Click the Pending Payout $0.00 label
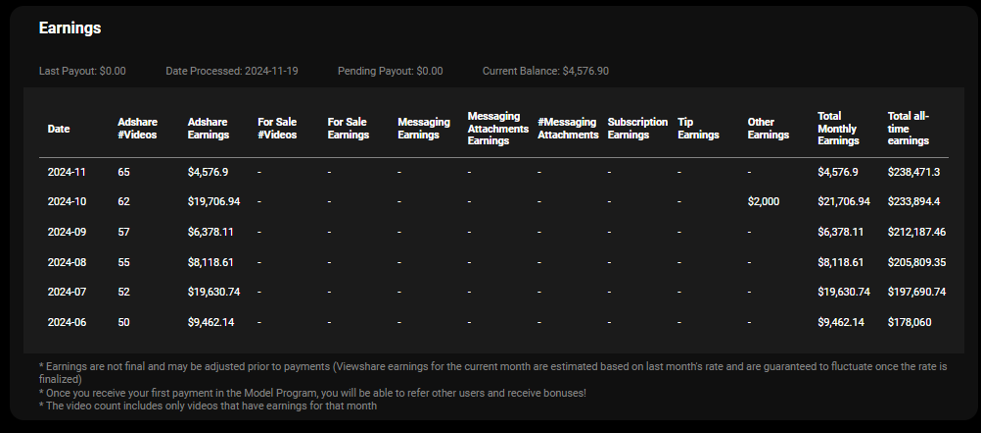Viewport: 982px width, 434px height. [390, 71]
